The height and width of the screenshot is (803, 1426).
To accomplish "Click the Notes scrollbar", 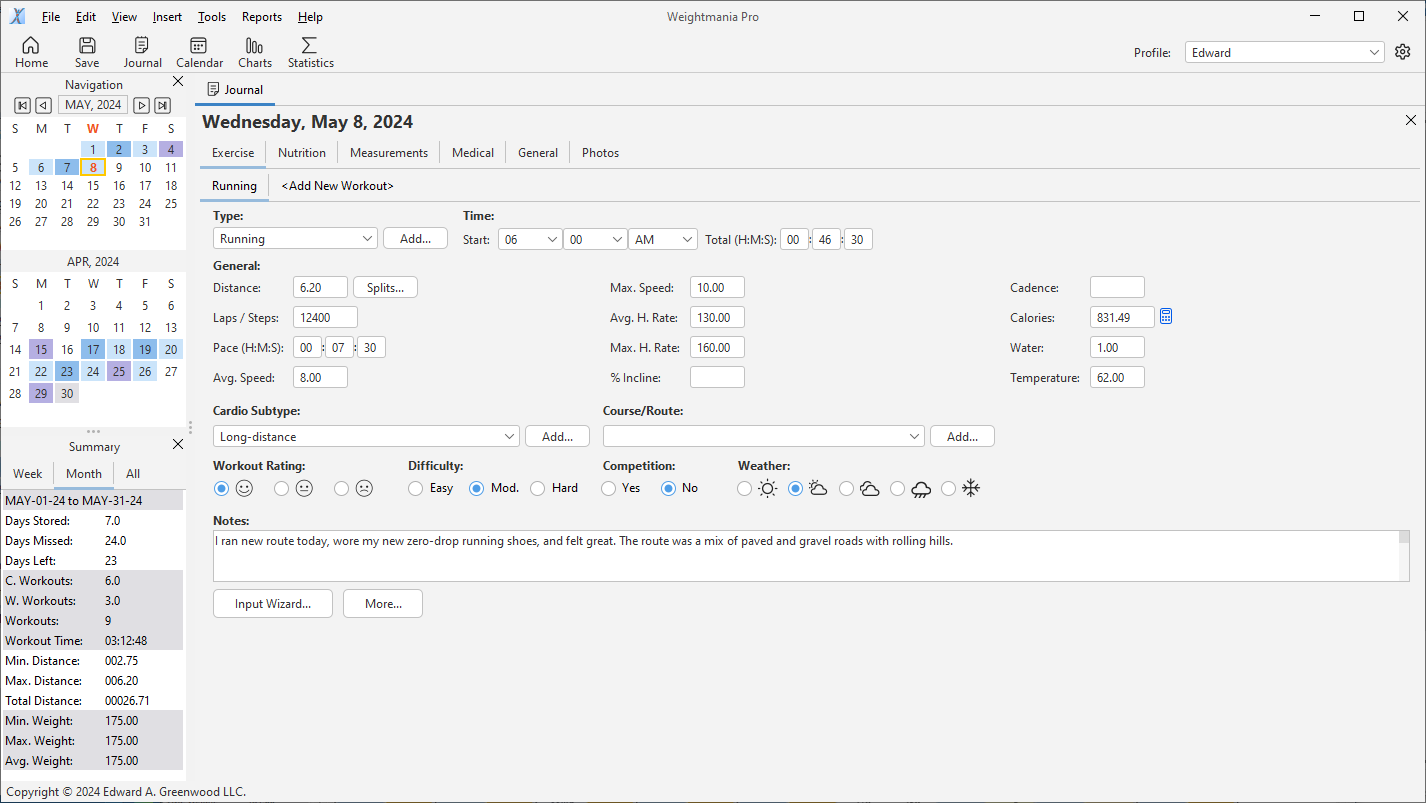I will pos(1404,556).
